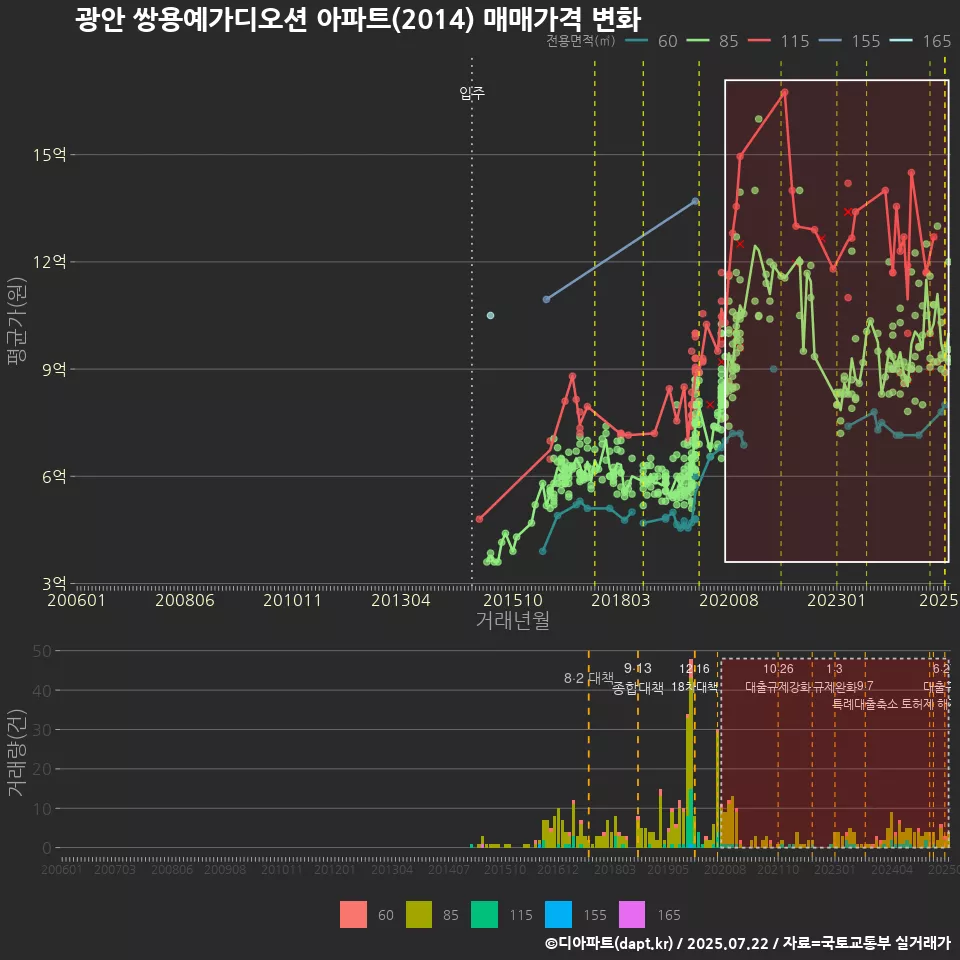This screenshot has height=960, width=960.
Task: Click the 30 label on volume axis
Action: click(x=42, y=730)
